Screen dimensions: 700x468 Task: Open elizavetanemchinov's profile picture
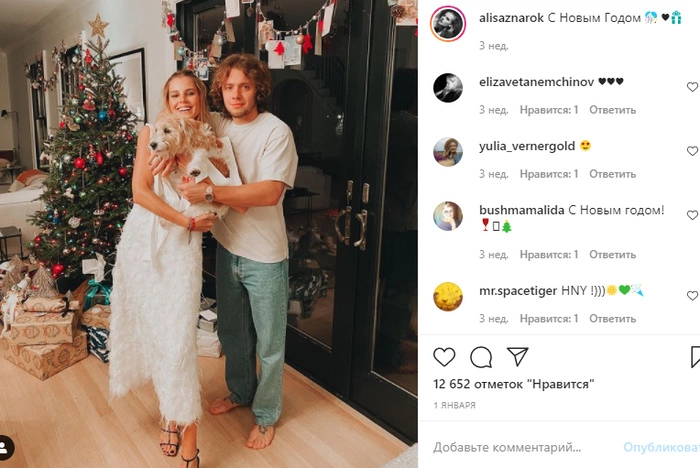click(x=448, y=88)
